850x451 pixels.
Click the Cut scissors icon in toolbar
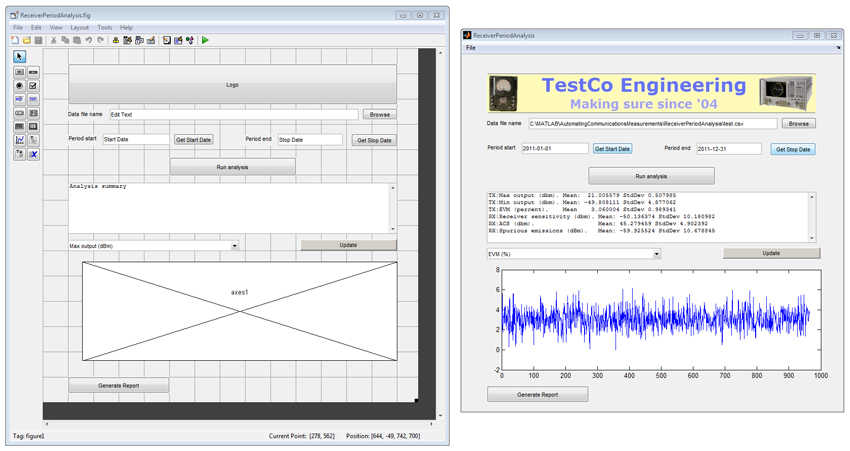53,40
